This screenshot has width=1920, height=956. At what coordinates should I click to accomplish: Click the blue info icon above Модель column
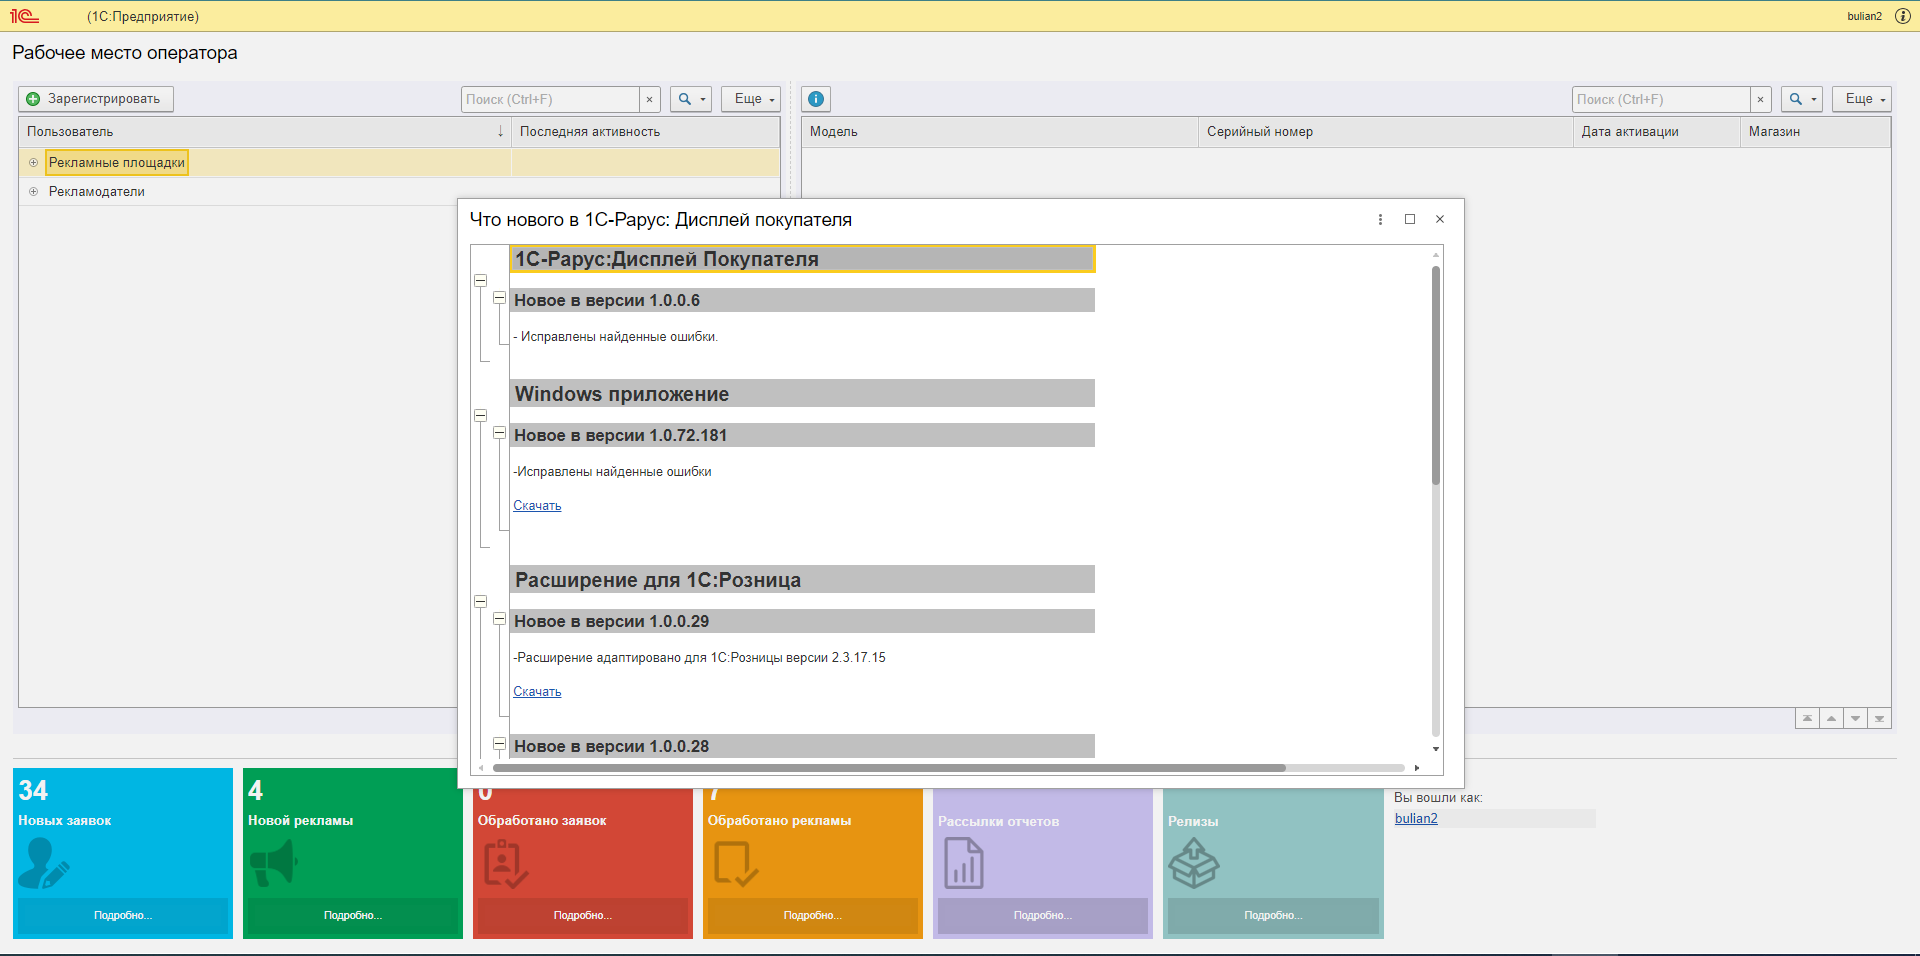(816, 99)
